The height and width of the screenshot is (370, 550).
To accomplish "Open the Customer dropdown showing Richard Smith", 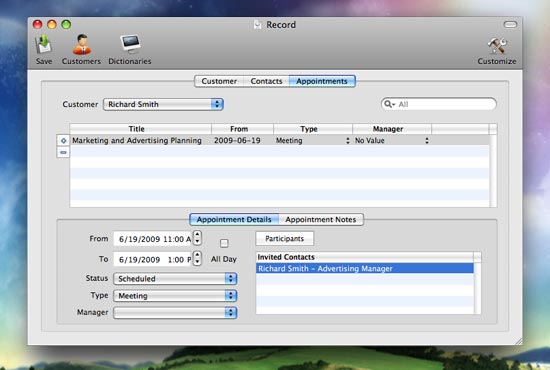I will coord(163,104).
